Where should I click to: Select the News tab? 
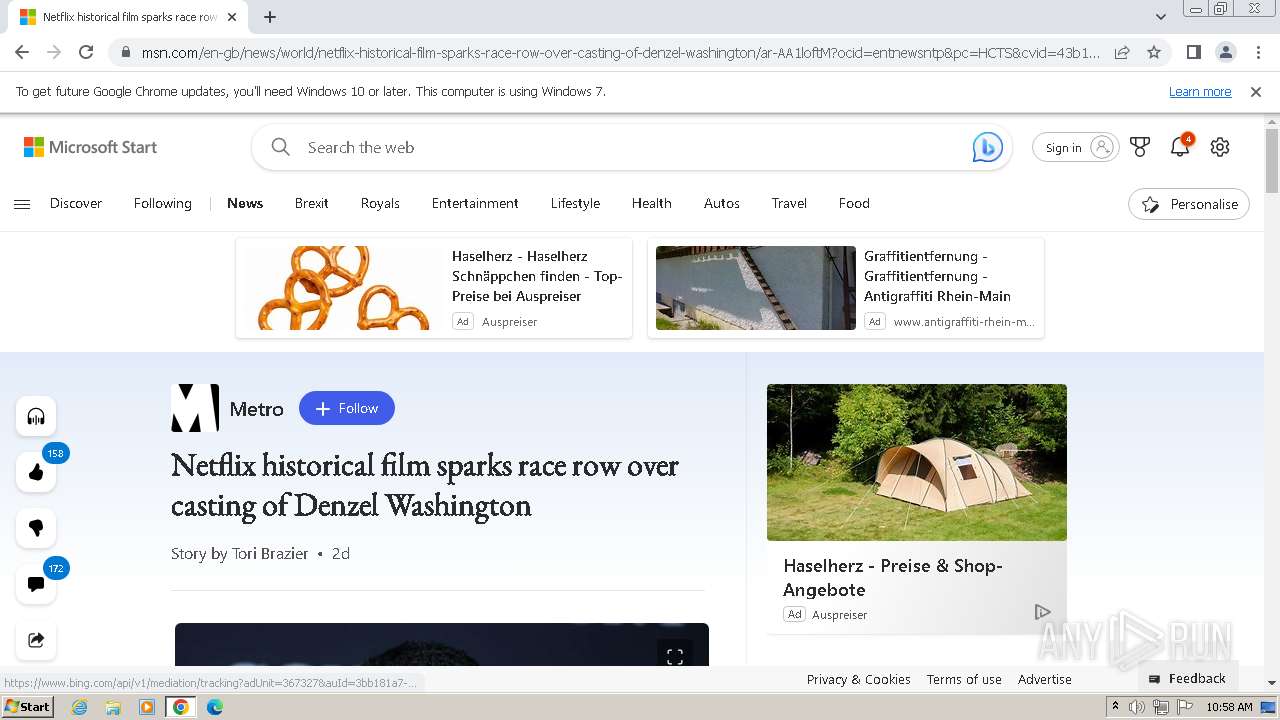tap(245, 203)
